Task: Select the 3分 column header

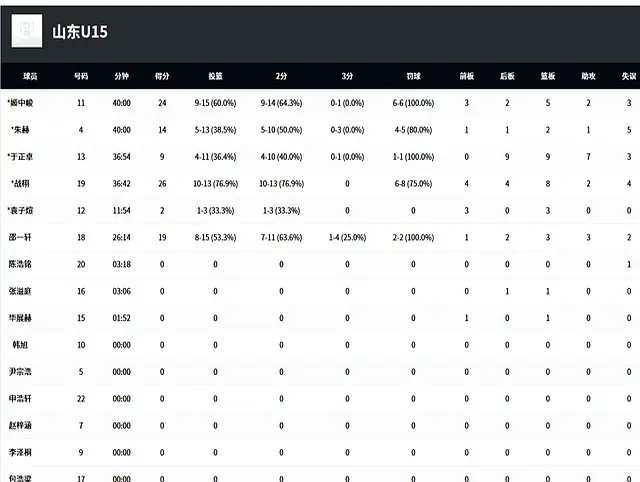Action: (x=347, y=75)
